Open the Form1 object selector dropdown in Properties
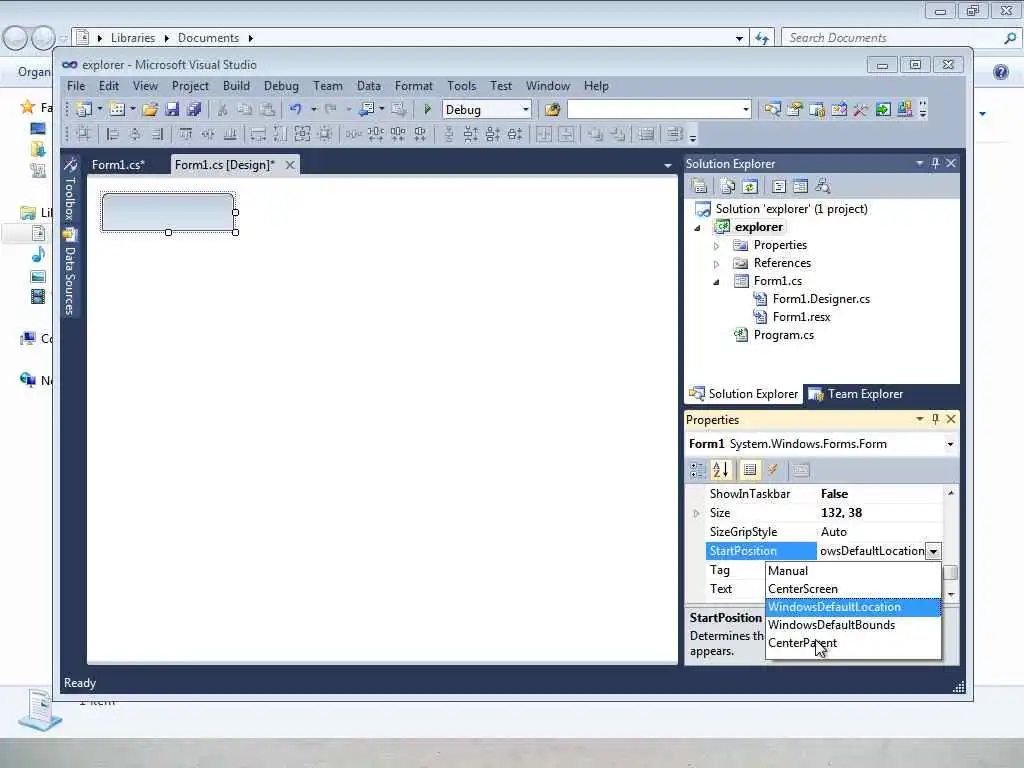This screenshot has width=1024, height=768. click(x=950, y=444)
